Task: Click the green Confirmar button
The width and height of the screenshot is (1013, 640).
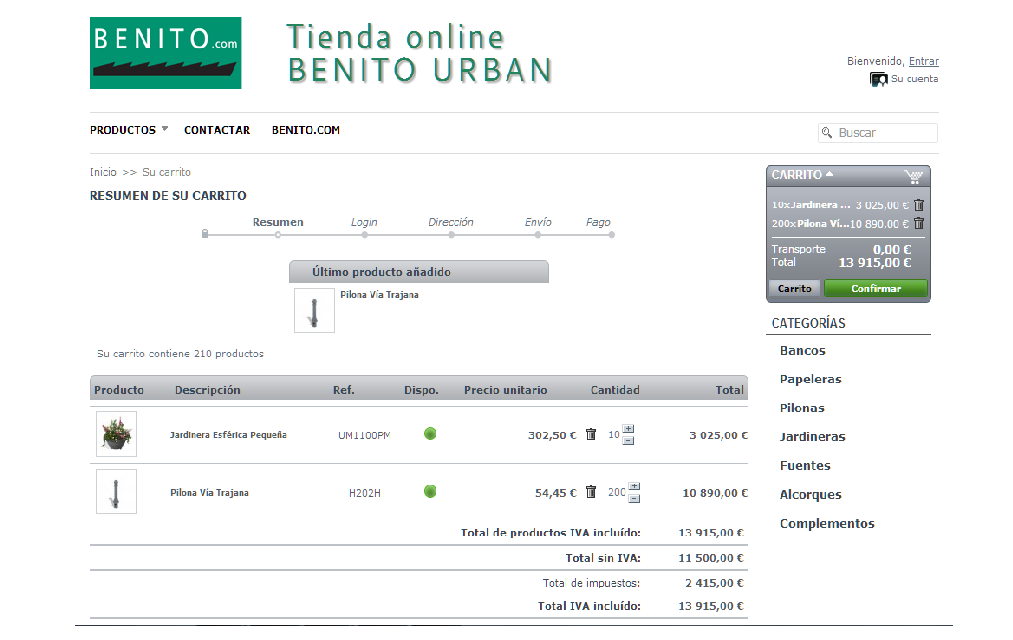Action: (x=876, y=289)
